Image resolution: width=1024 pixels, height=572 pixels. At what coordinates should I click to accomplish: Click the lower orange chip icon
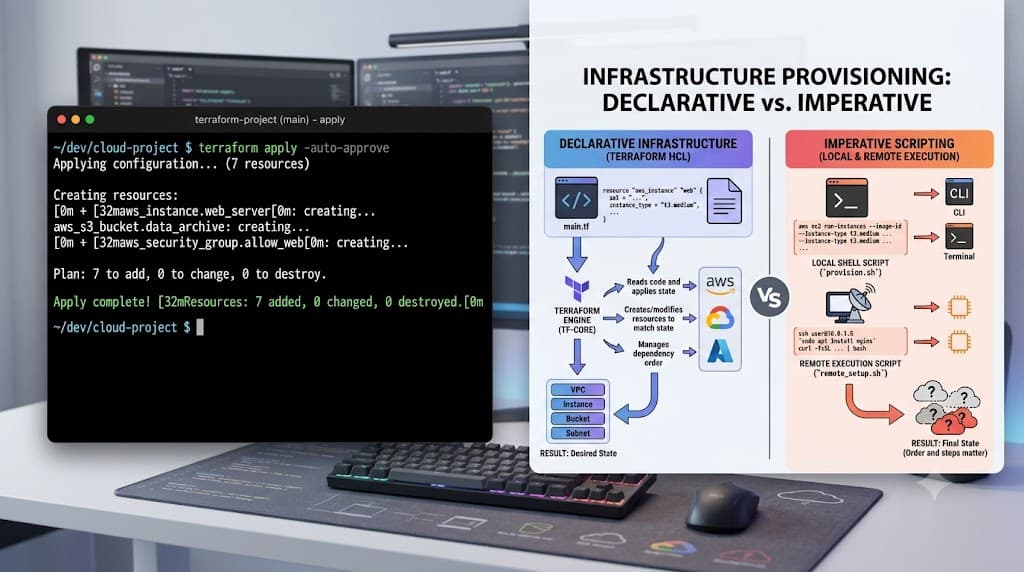pyautogui.click(x=959, y=342)
